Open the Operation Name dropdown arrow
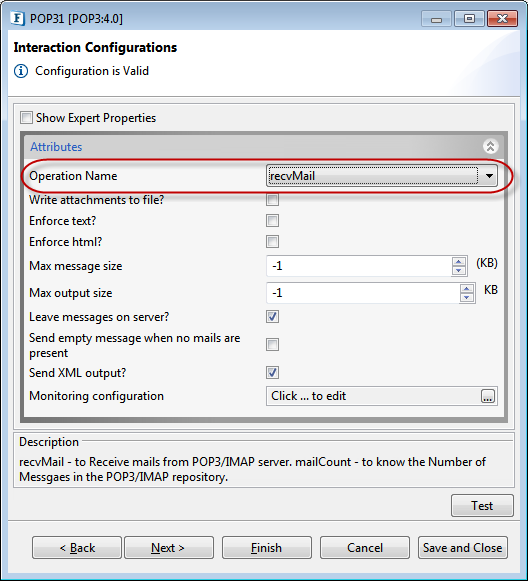 pyautogui.click(x=489, y=176)
